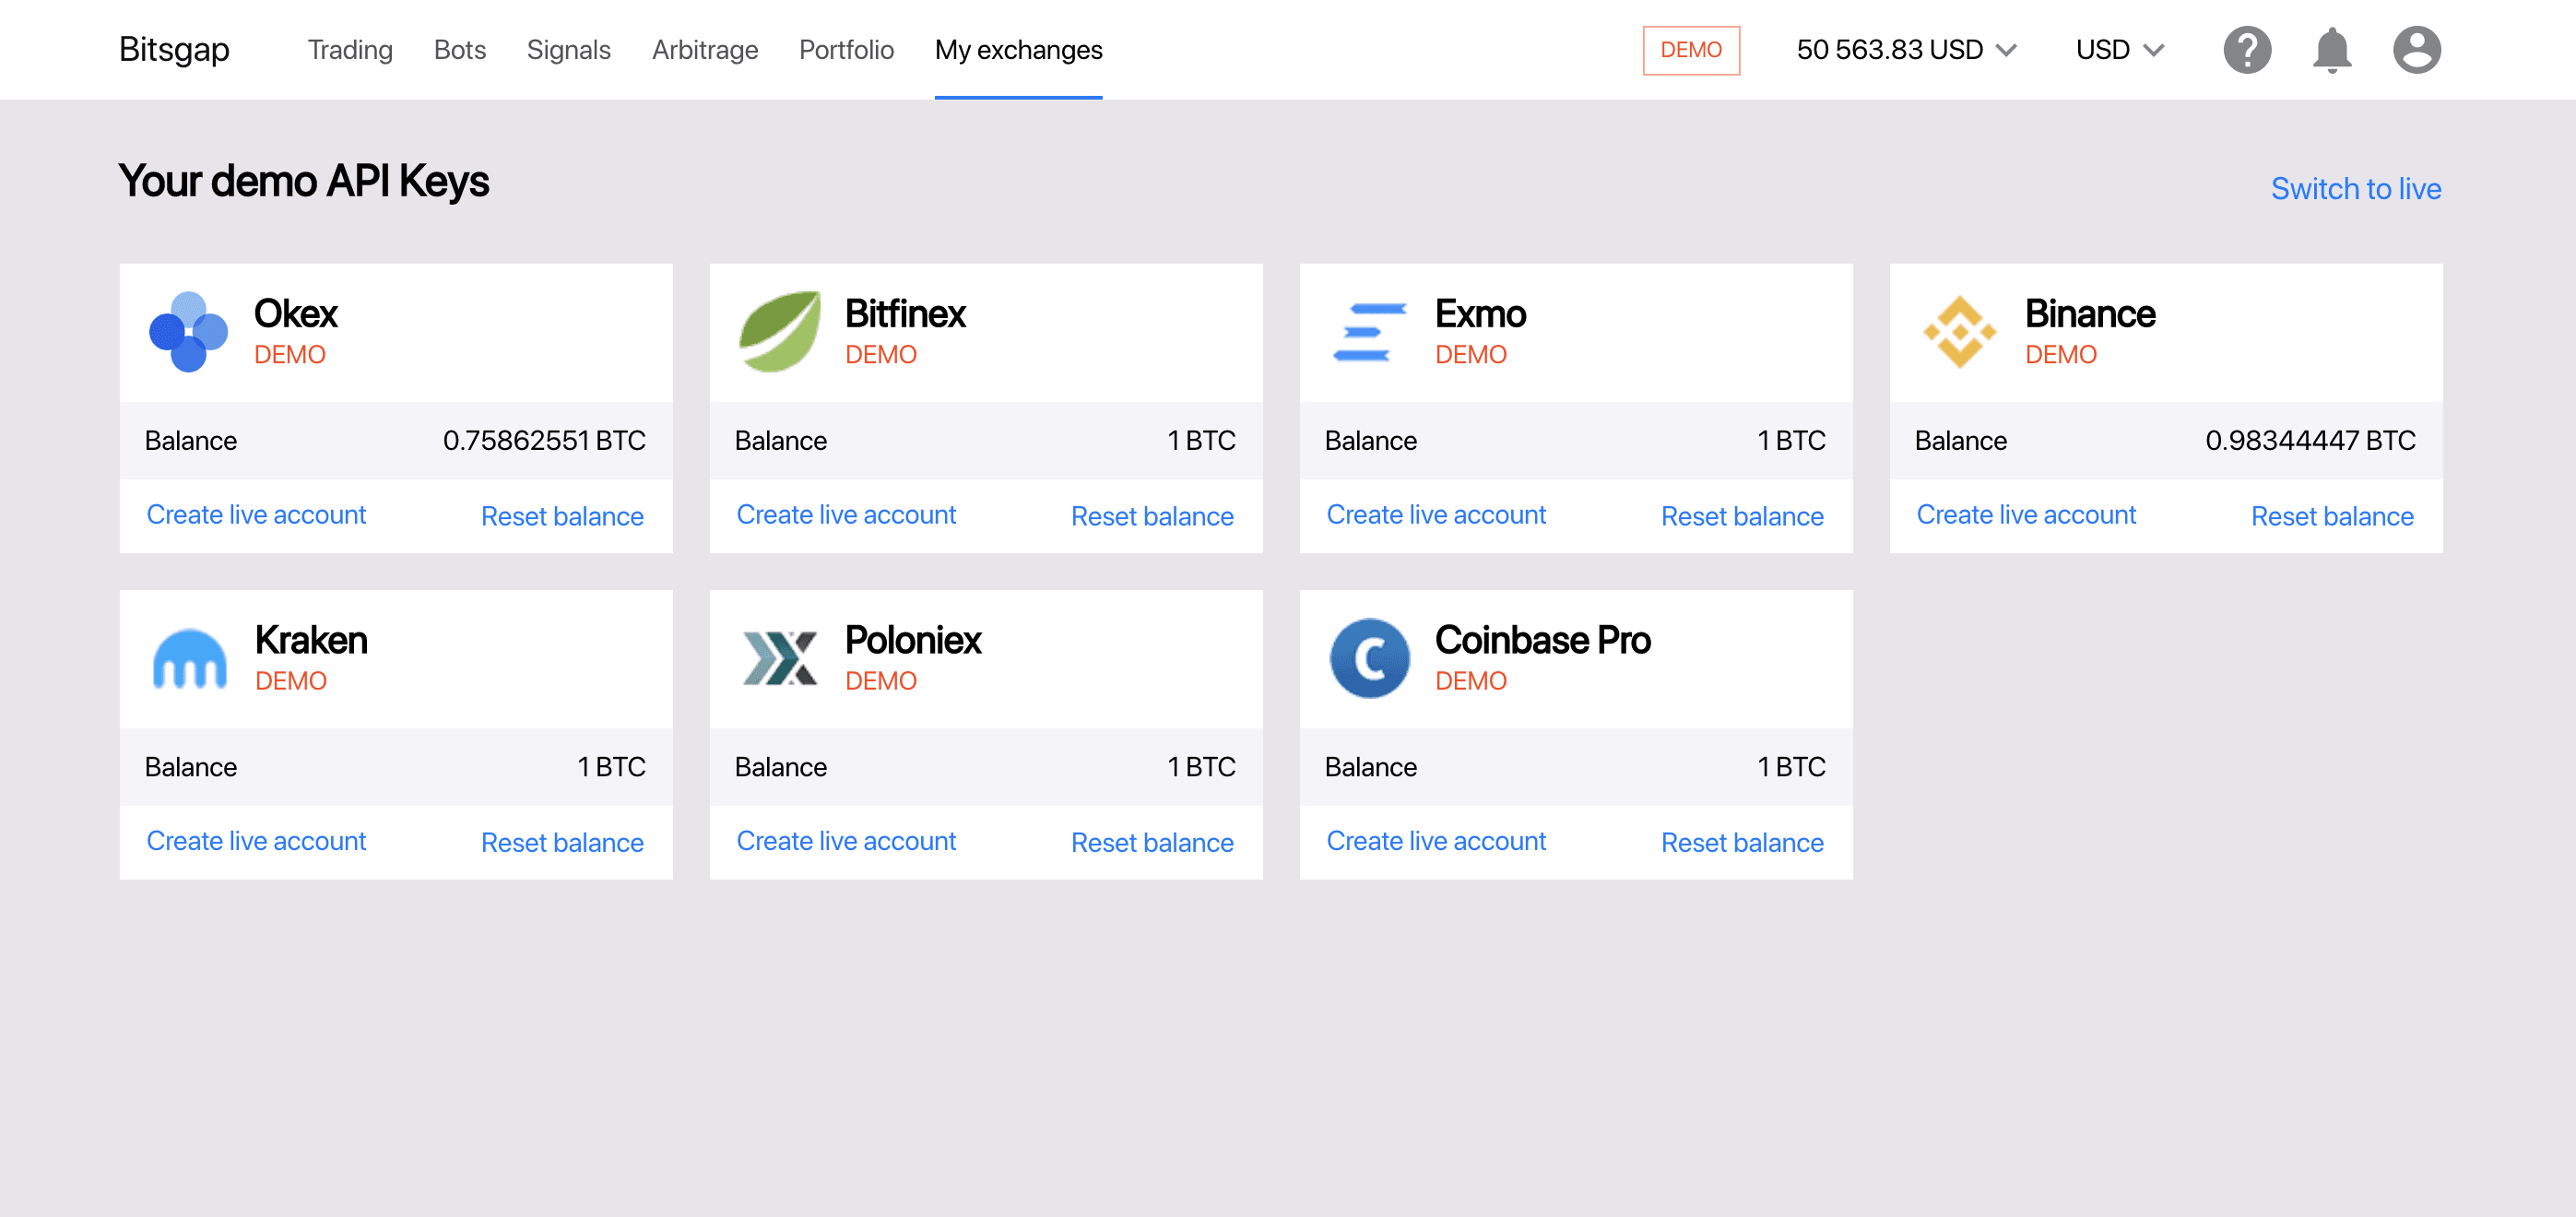Click Bitfinex 1 BTC balance value

tap(1201, 440)
